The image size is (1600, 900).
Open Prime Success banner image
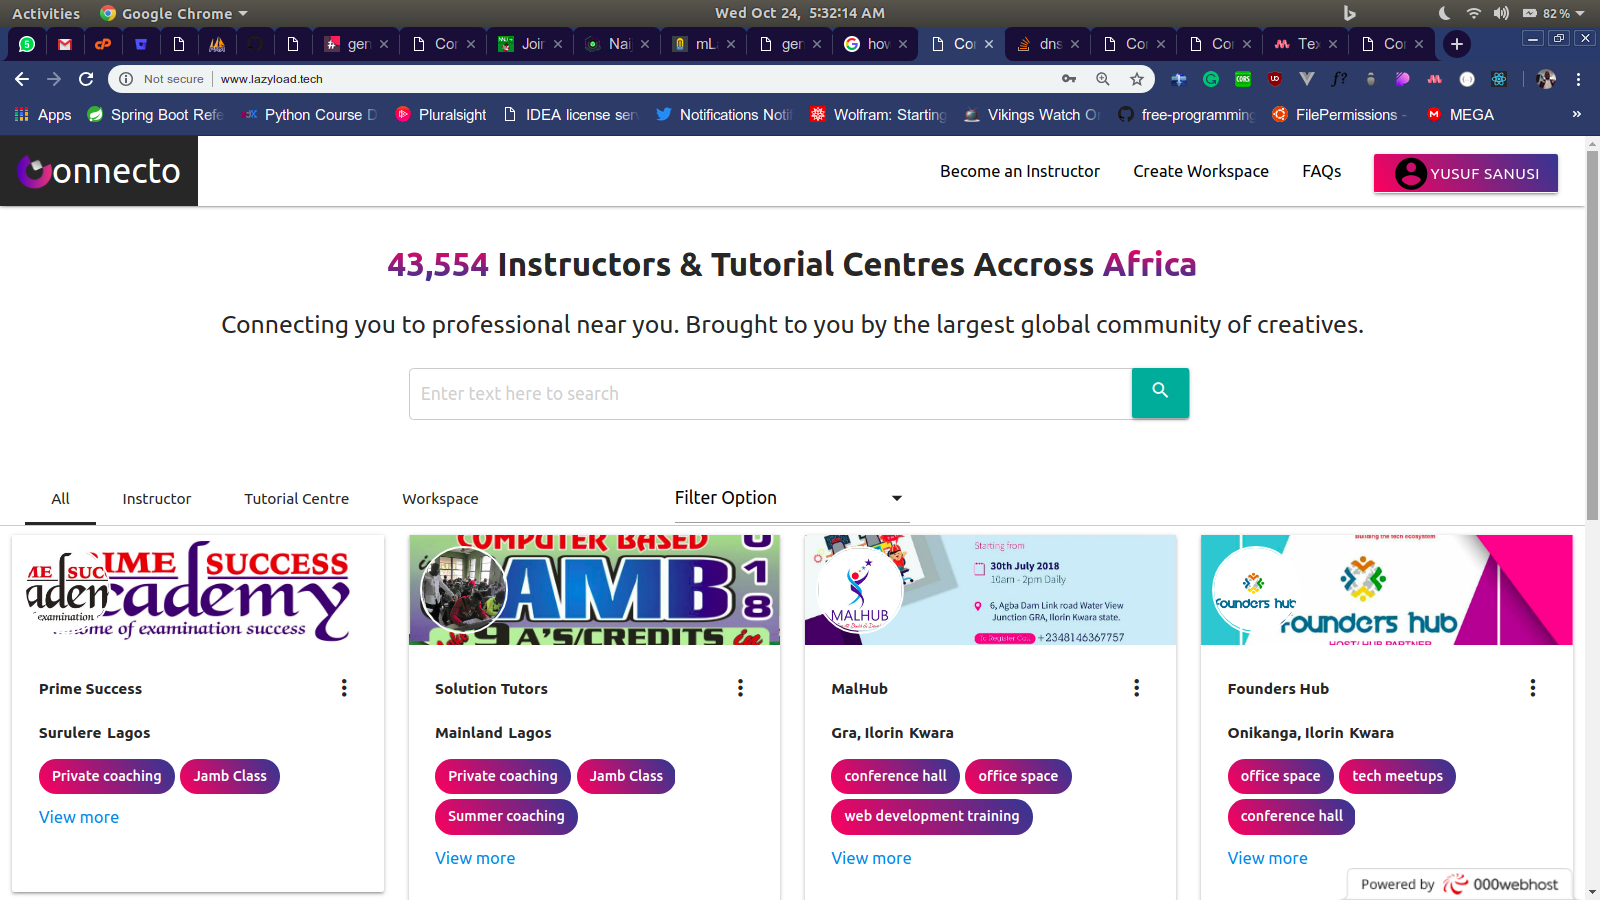[x=198, y=590]
